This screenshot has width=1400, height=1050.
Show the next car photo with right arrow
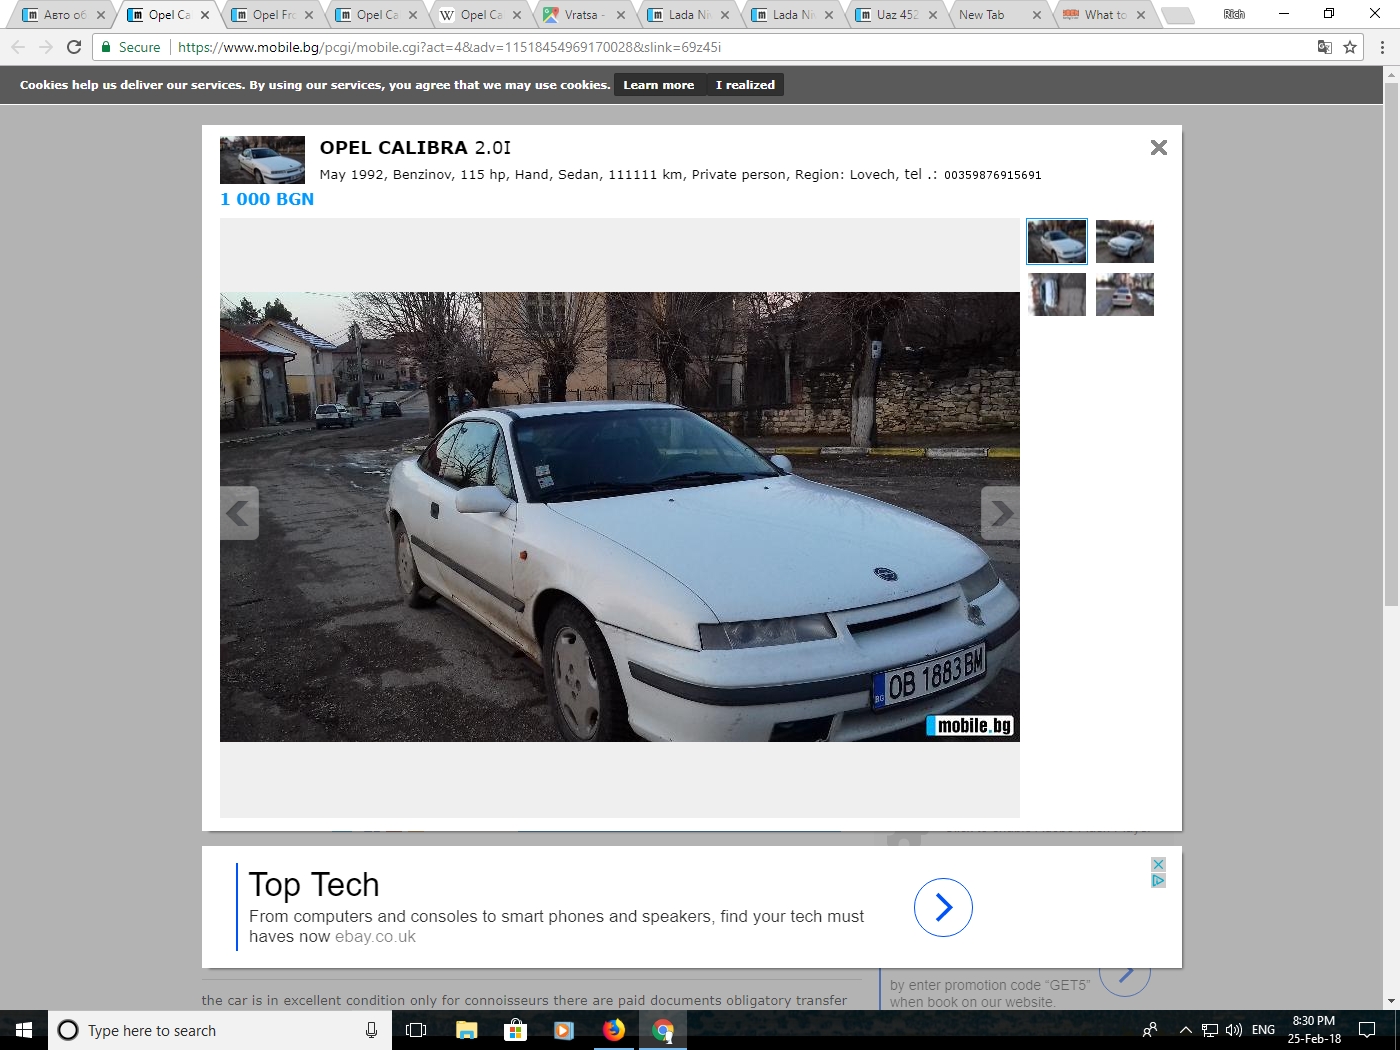(1000, 513)
